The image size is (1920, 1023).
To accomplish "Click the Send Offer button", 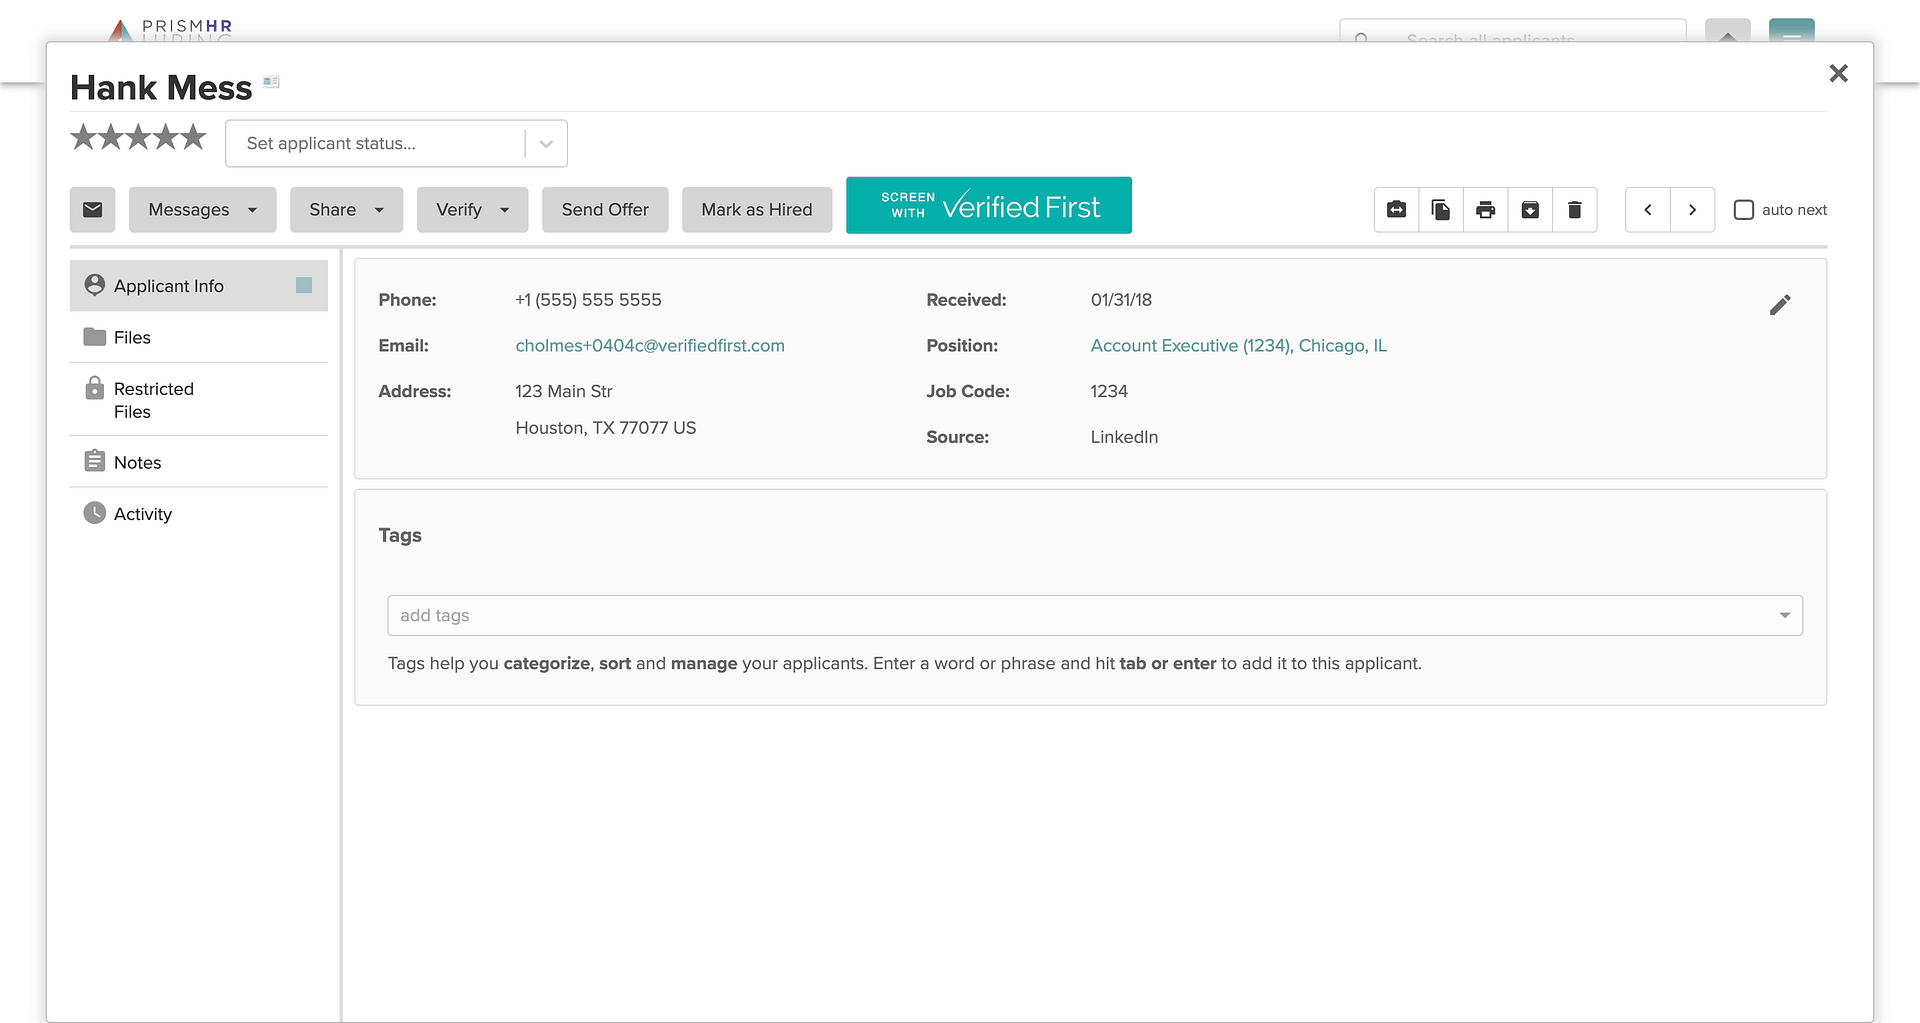I will click(604, 210).
